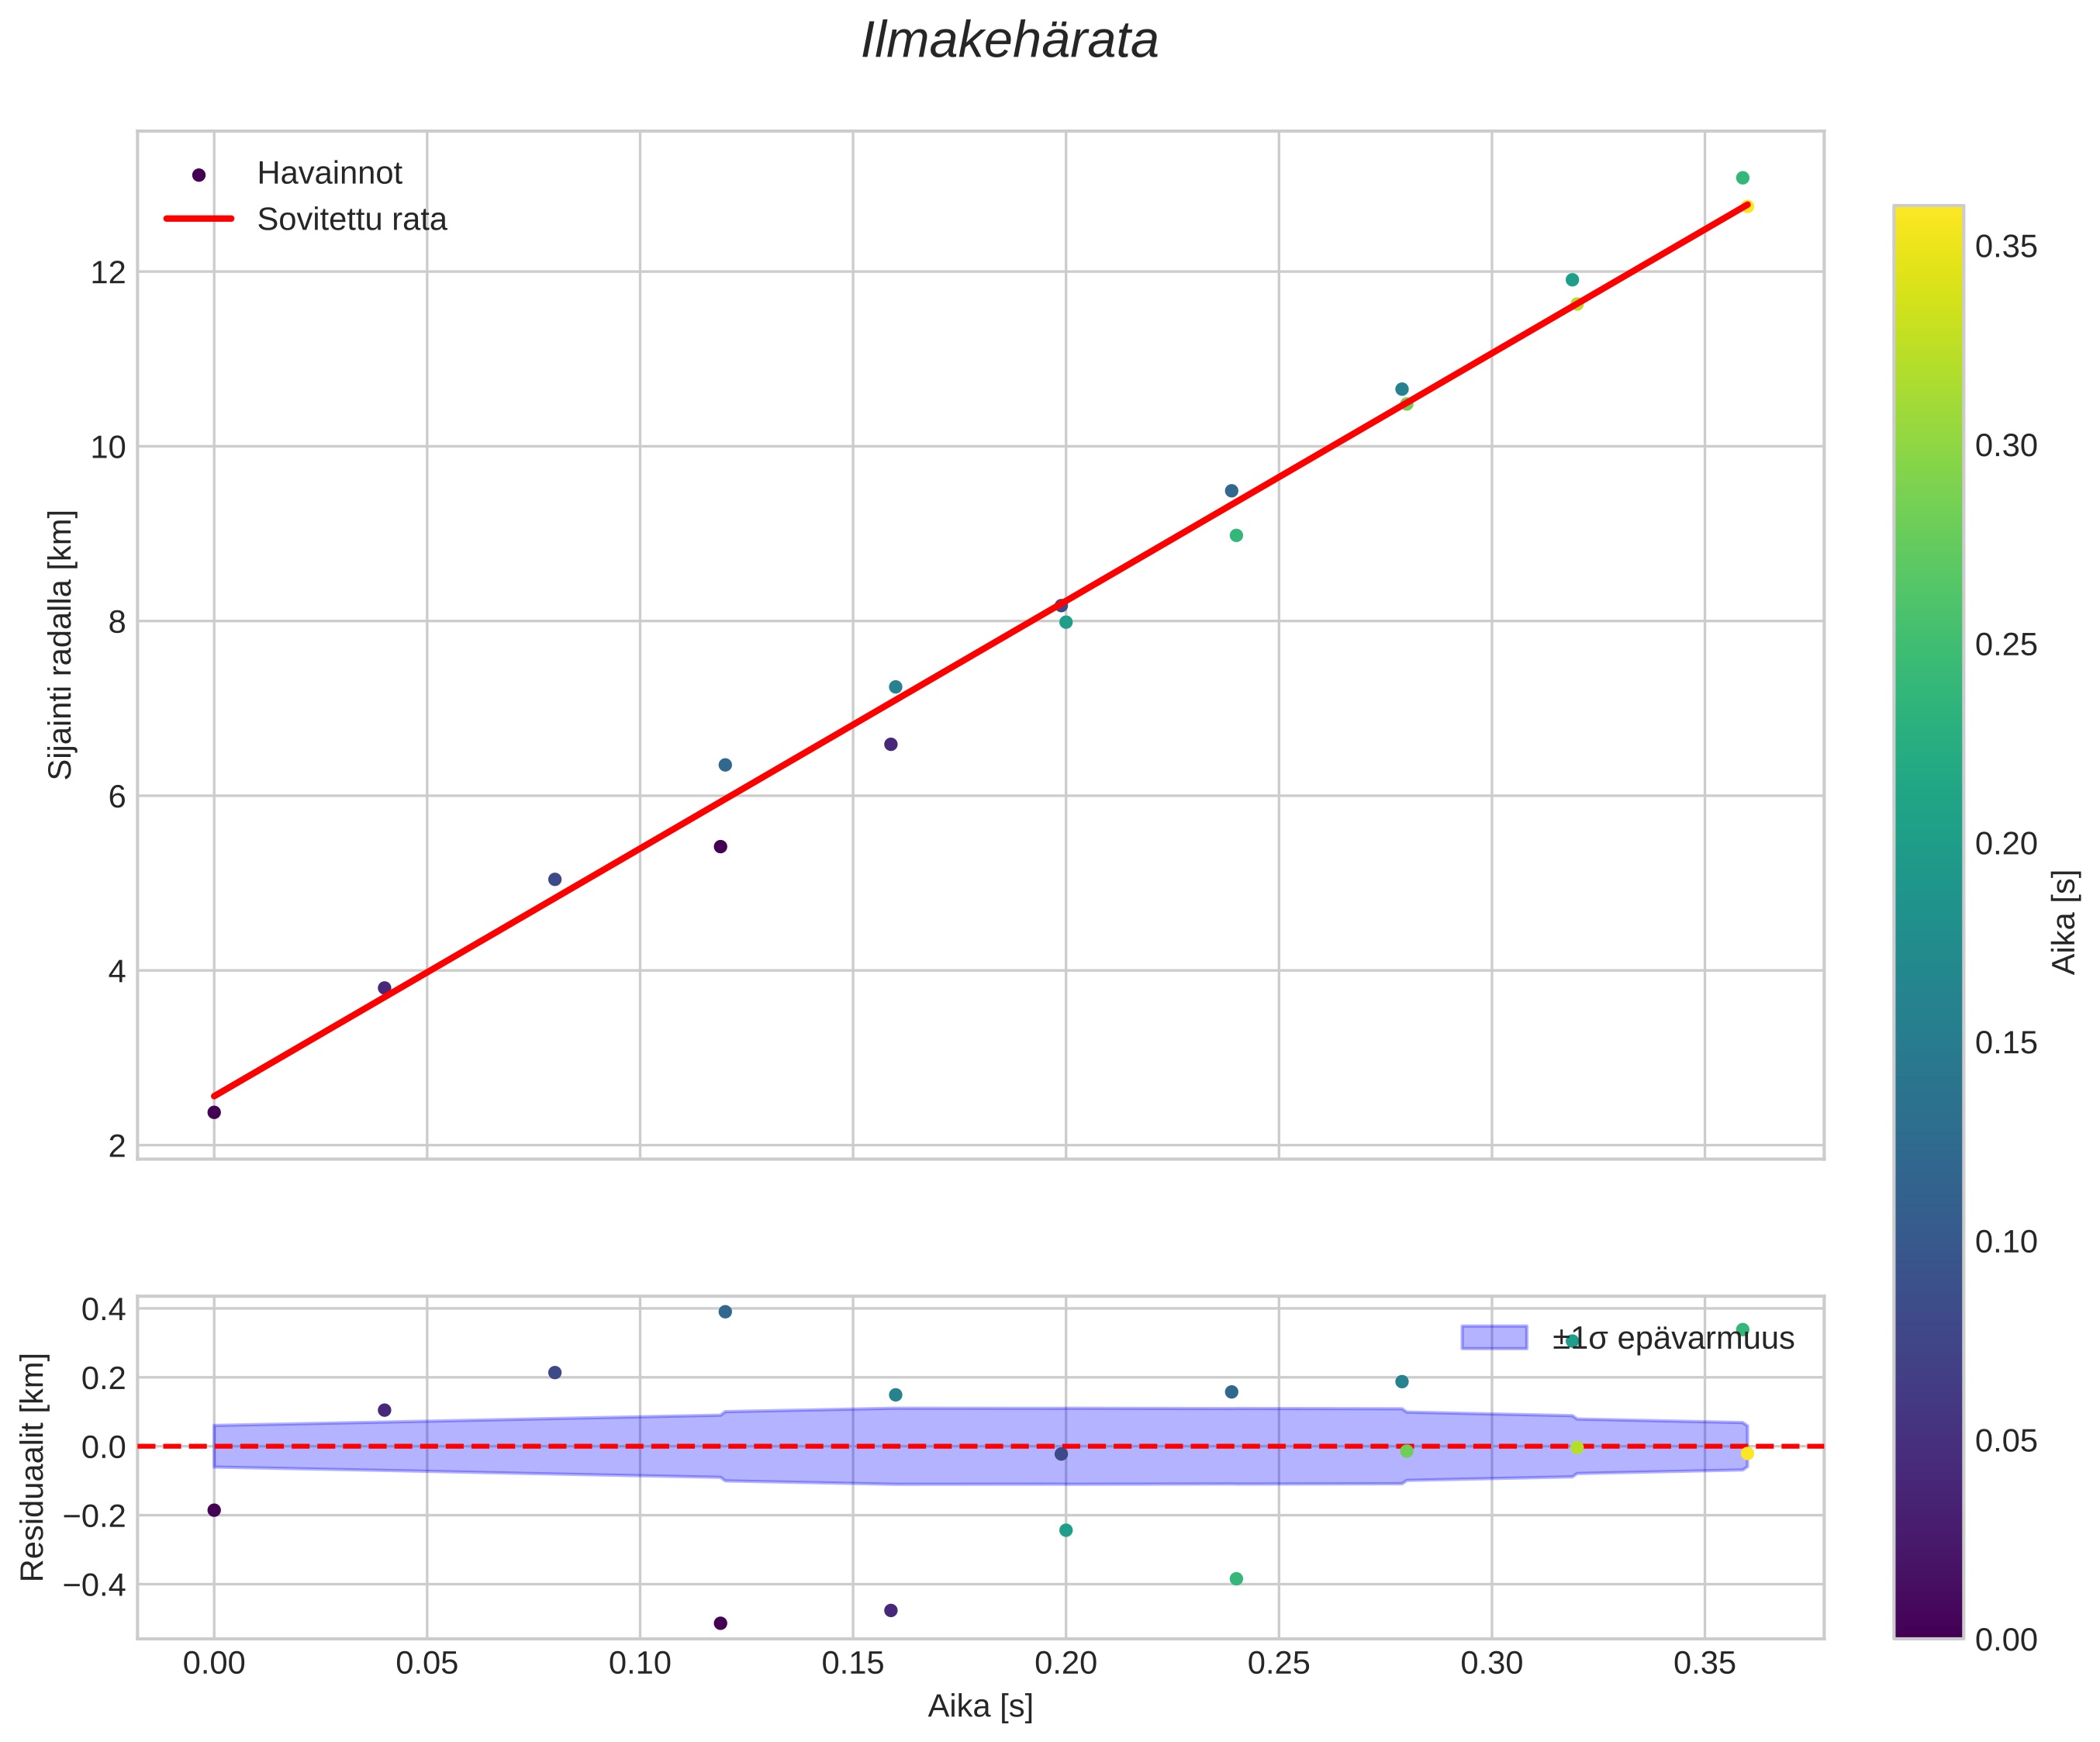The height and width of the screenshot is (1742, 2100).
Task: Click the yellow end of the colorbar
Action: (1927, 222)
